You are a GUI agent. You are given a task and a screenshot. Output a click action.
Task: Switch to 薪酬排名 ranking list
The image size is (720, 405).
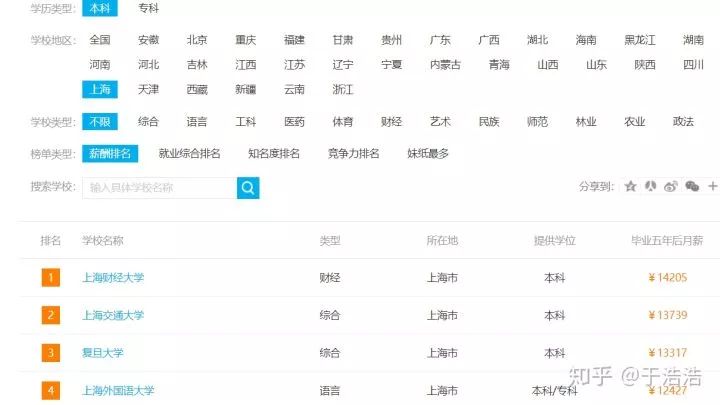click(x=110, y=154)
